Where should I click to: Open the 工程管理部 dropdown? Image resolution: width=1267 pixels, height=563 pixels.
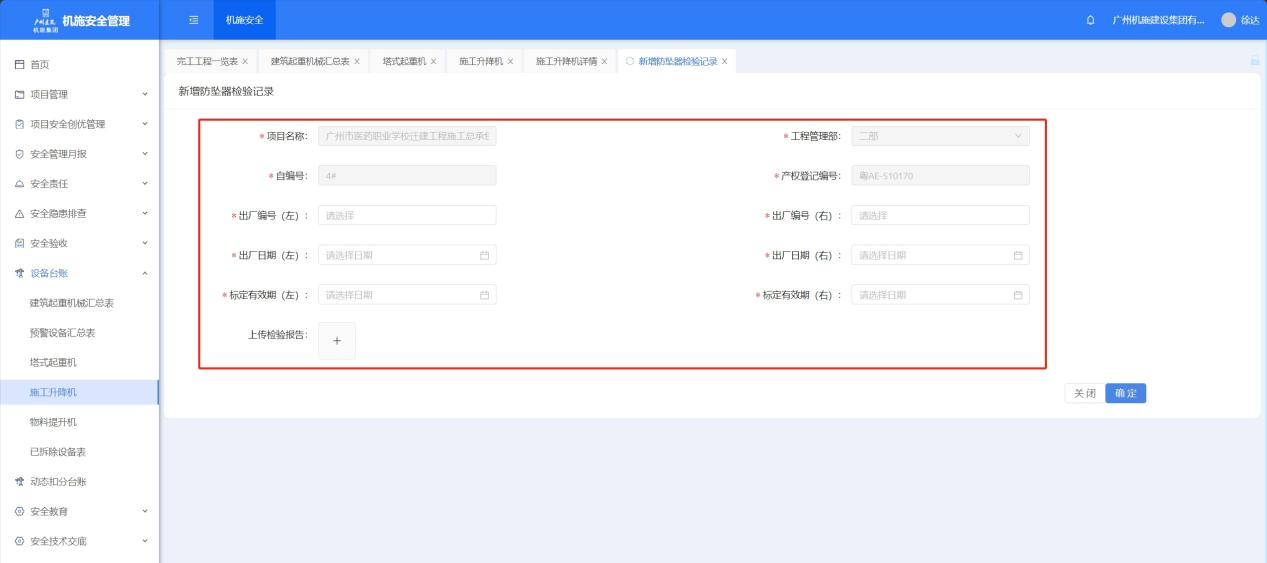coord(940,136)
